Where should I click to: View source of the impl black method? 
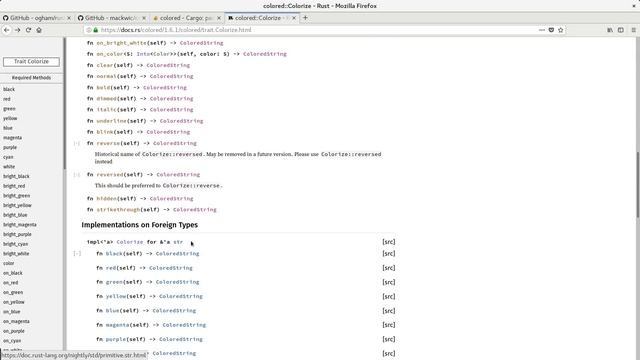pyautogui.click(x=389, y=253)
